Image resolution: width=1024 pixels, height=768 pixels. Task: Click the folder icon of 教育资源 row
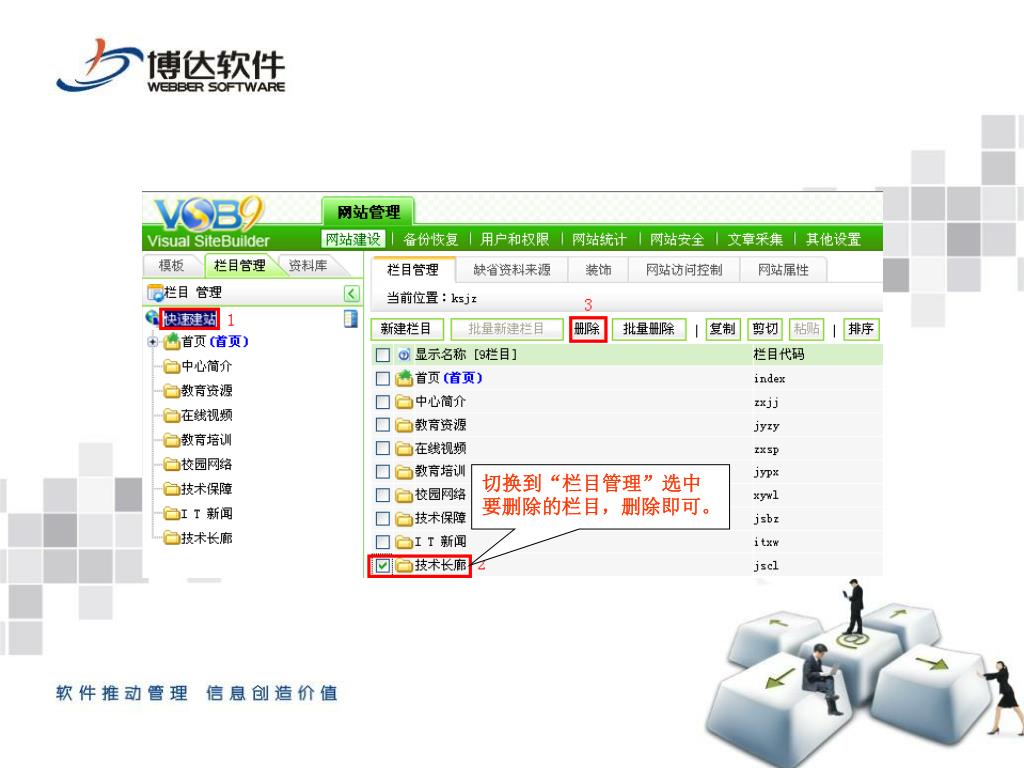(404, 425)
